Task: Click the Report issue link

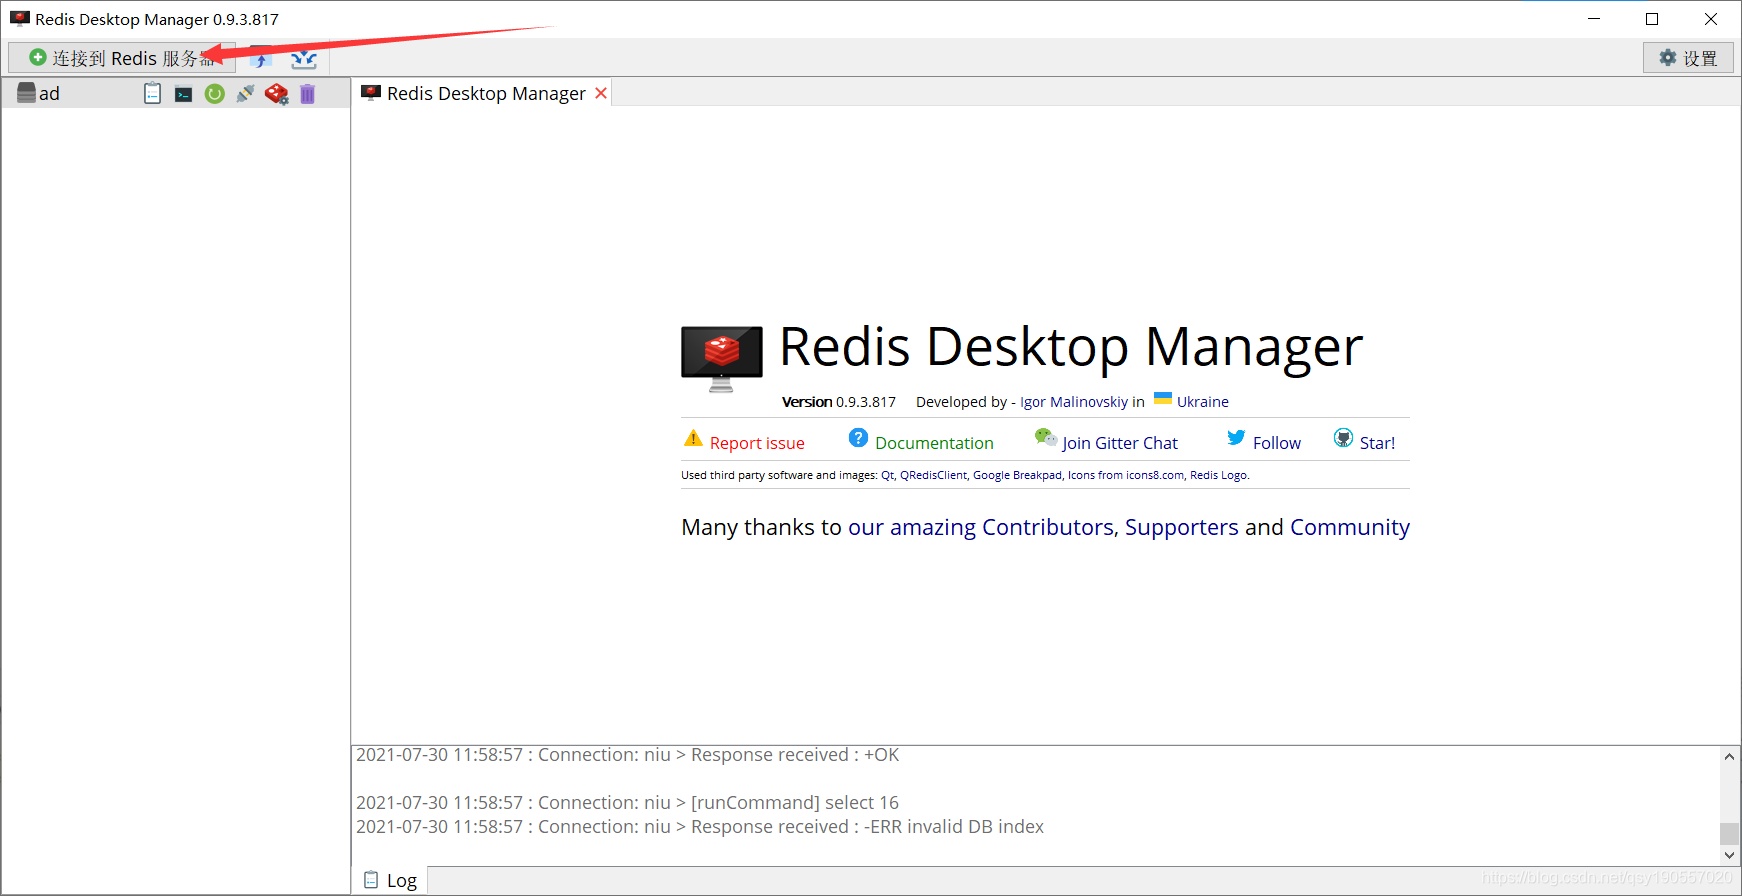Action: pos(757,443)
